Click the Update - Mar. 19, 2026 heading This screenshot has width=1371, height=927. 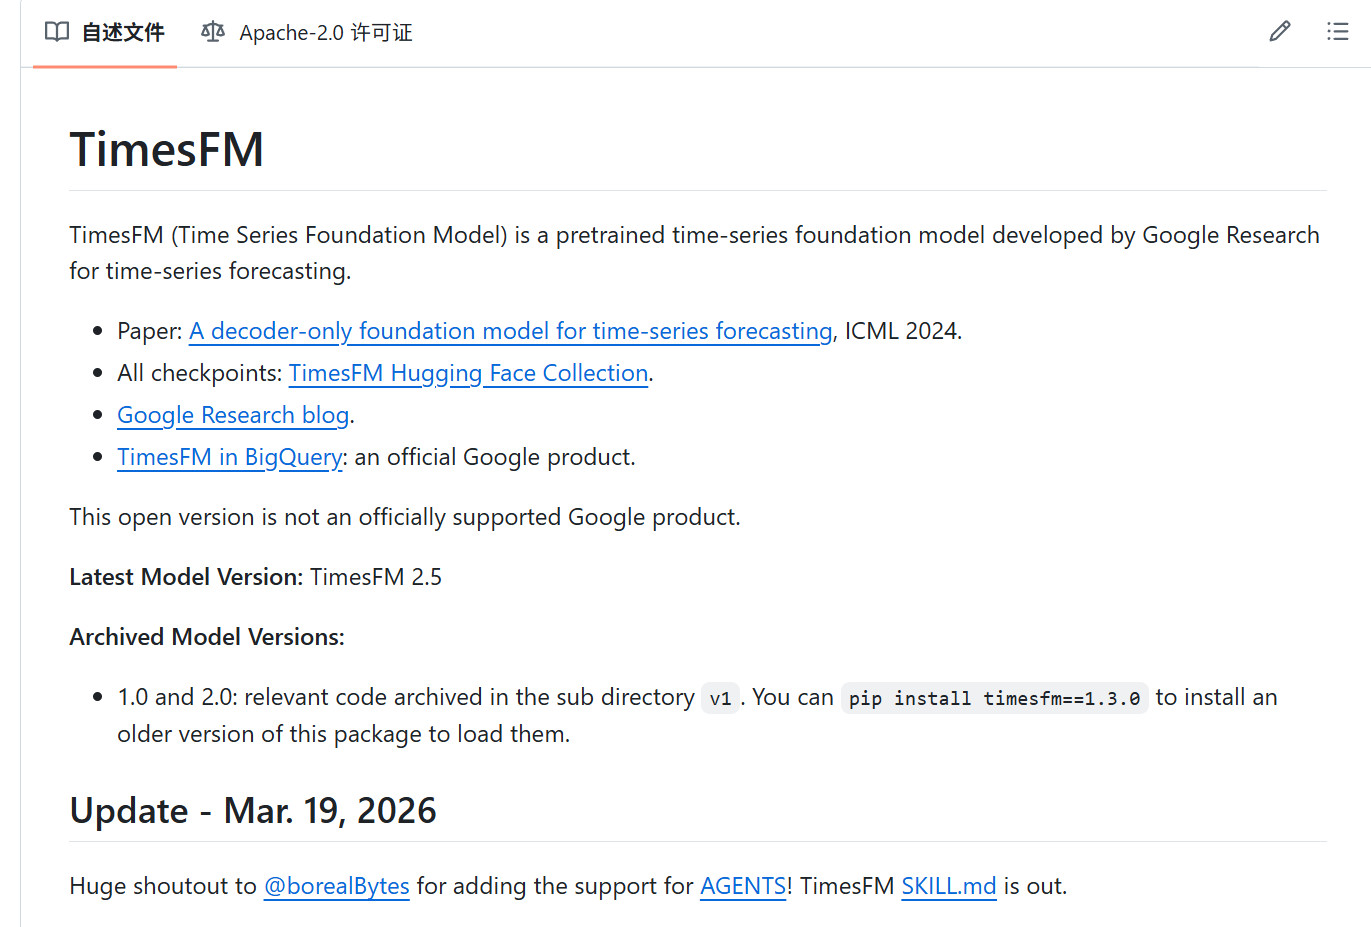click(253, 810)
